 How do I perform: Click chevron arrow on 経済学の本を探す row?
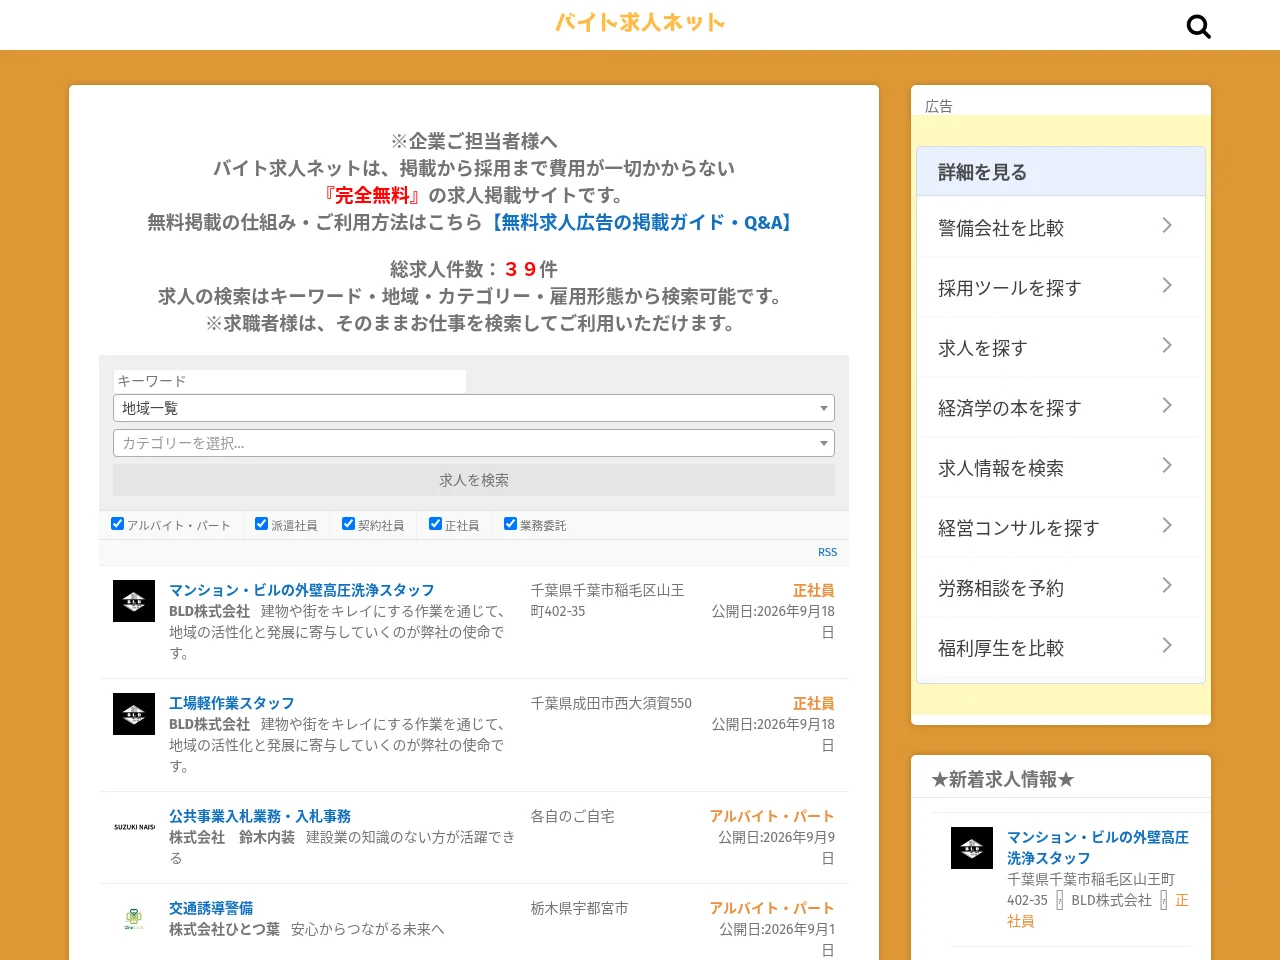click(x=1167, y=406)
